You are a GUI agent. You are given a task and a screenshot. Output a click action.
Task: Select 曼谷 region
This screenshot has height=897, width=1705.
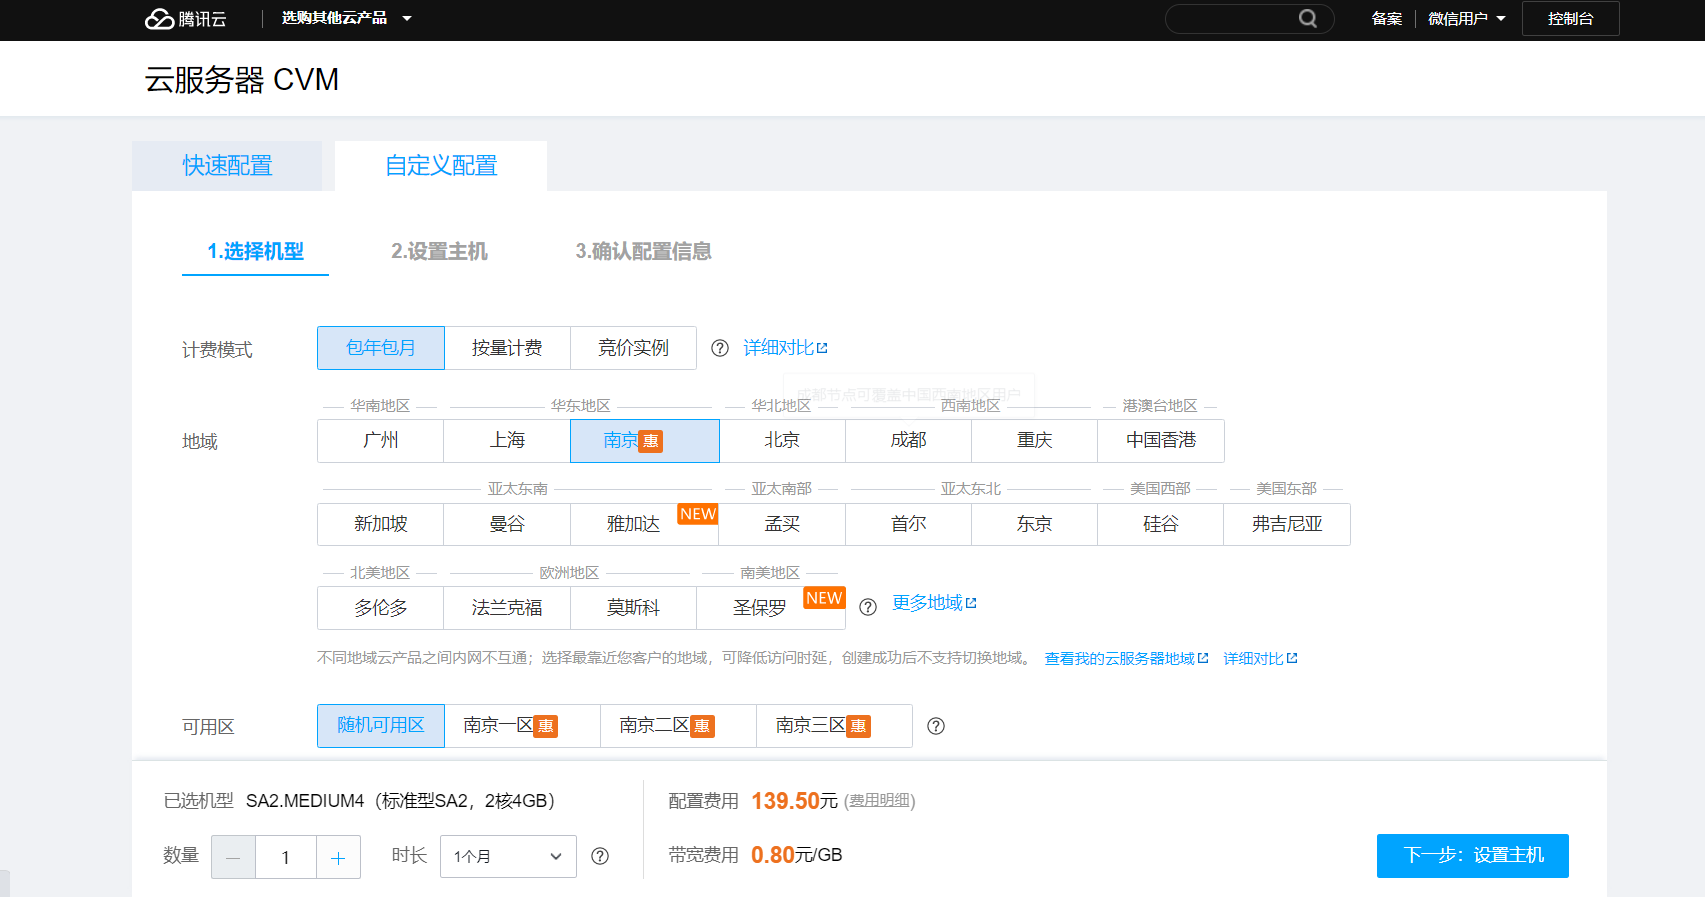507,524
